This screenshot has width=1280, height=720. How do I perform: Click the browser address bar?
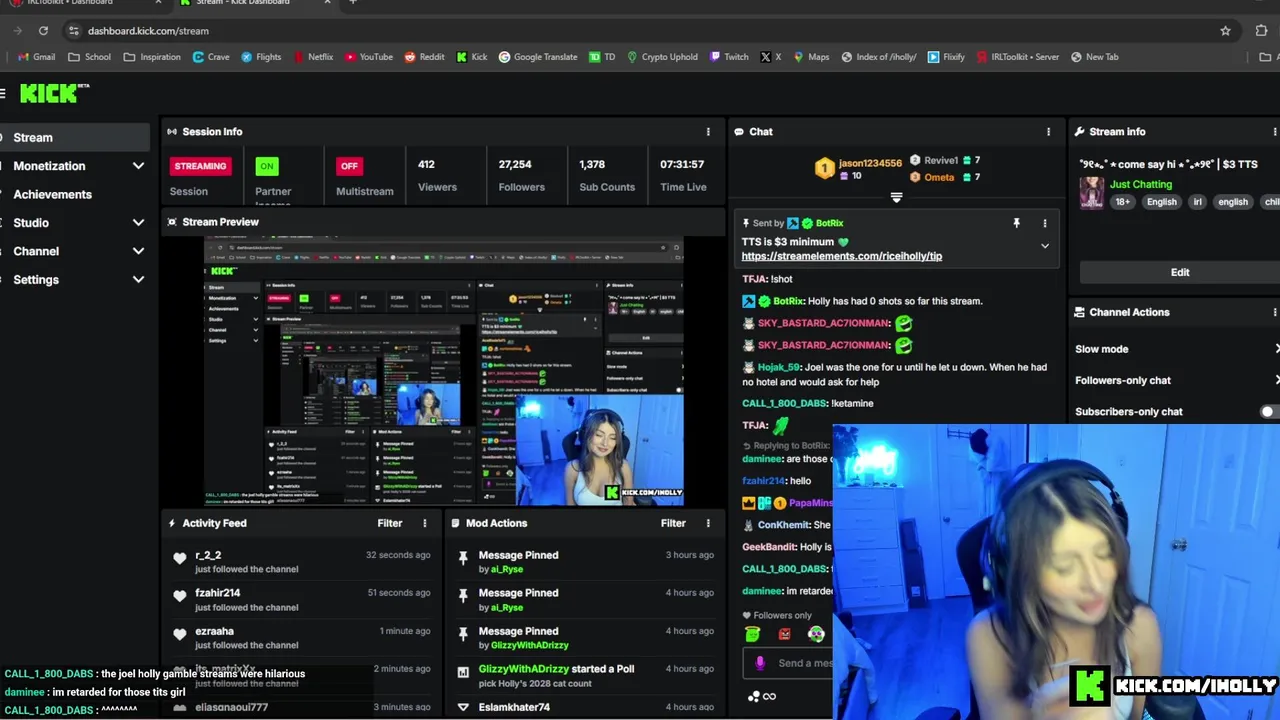point(640,31)
